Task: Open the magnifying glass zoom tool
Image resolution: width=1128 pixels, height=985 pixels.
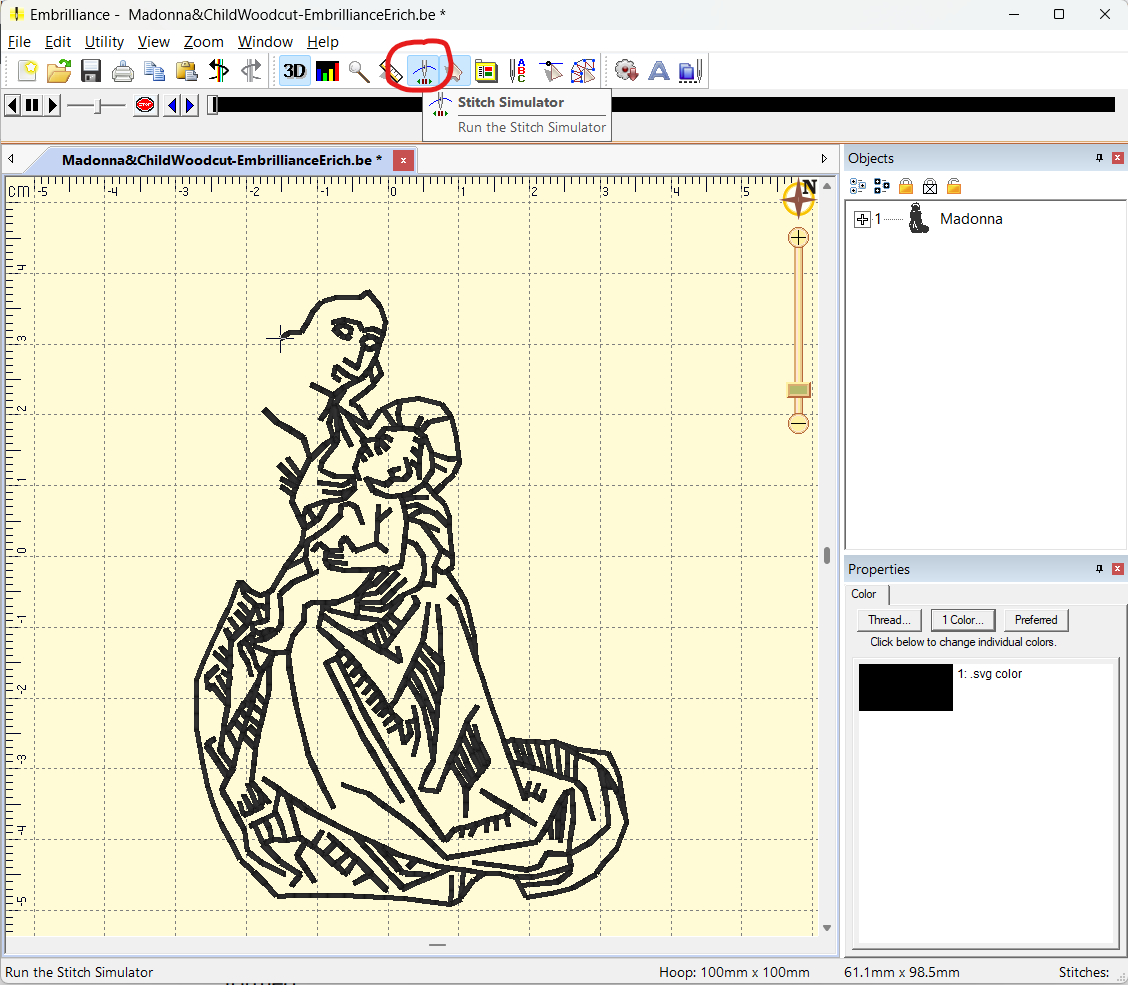Action: coord(359,71)
